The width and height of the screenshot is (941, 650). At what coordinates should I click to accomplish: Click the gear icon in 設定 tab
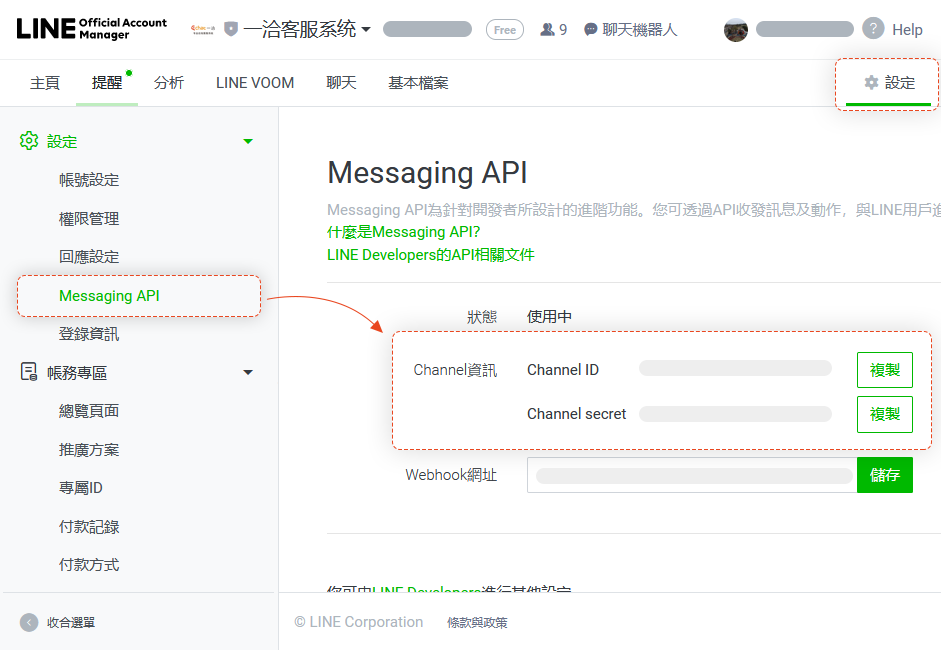(871, 83)
